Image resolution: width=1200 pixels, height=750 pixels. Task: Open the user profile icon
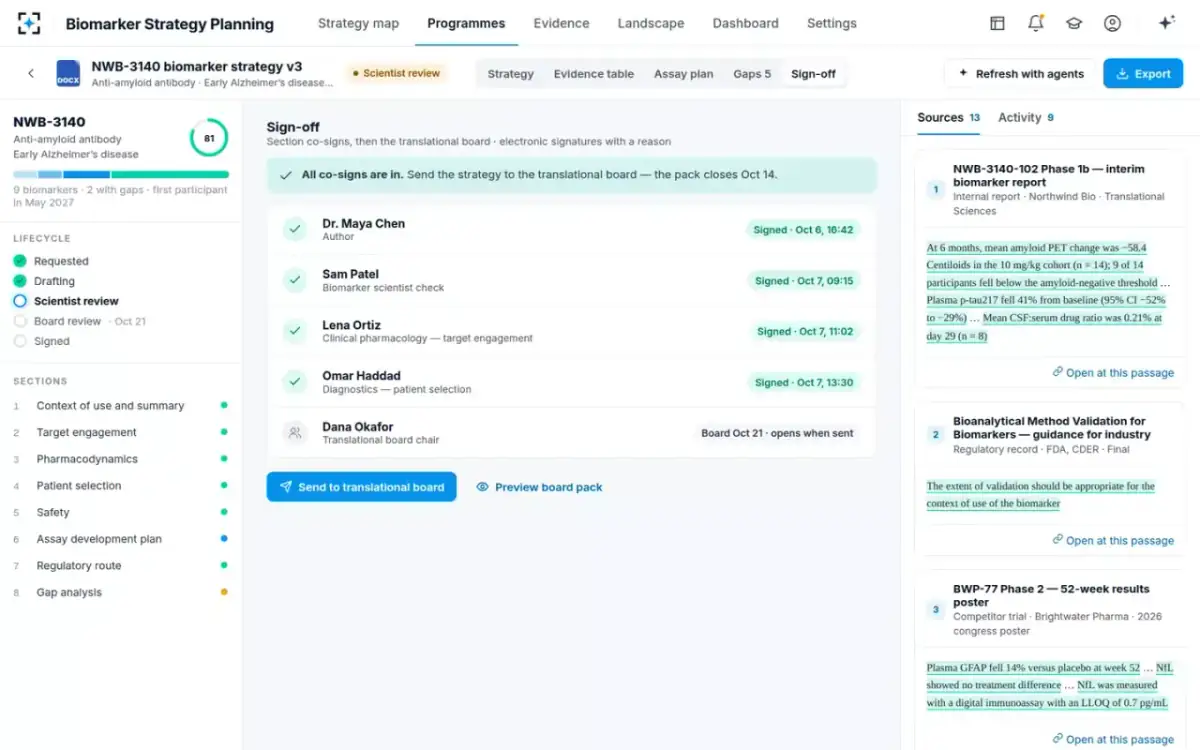click(1112, 23)
